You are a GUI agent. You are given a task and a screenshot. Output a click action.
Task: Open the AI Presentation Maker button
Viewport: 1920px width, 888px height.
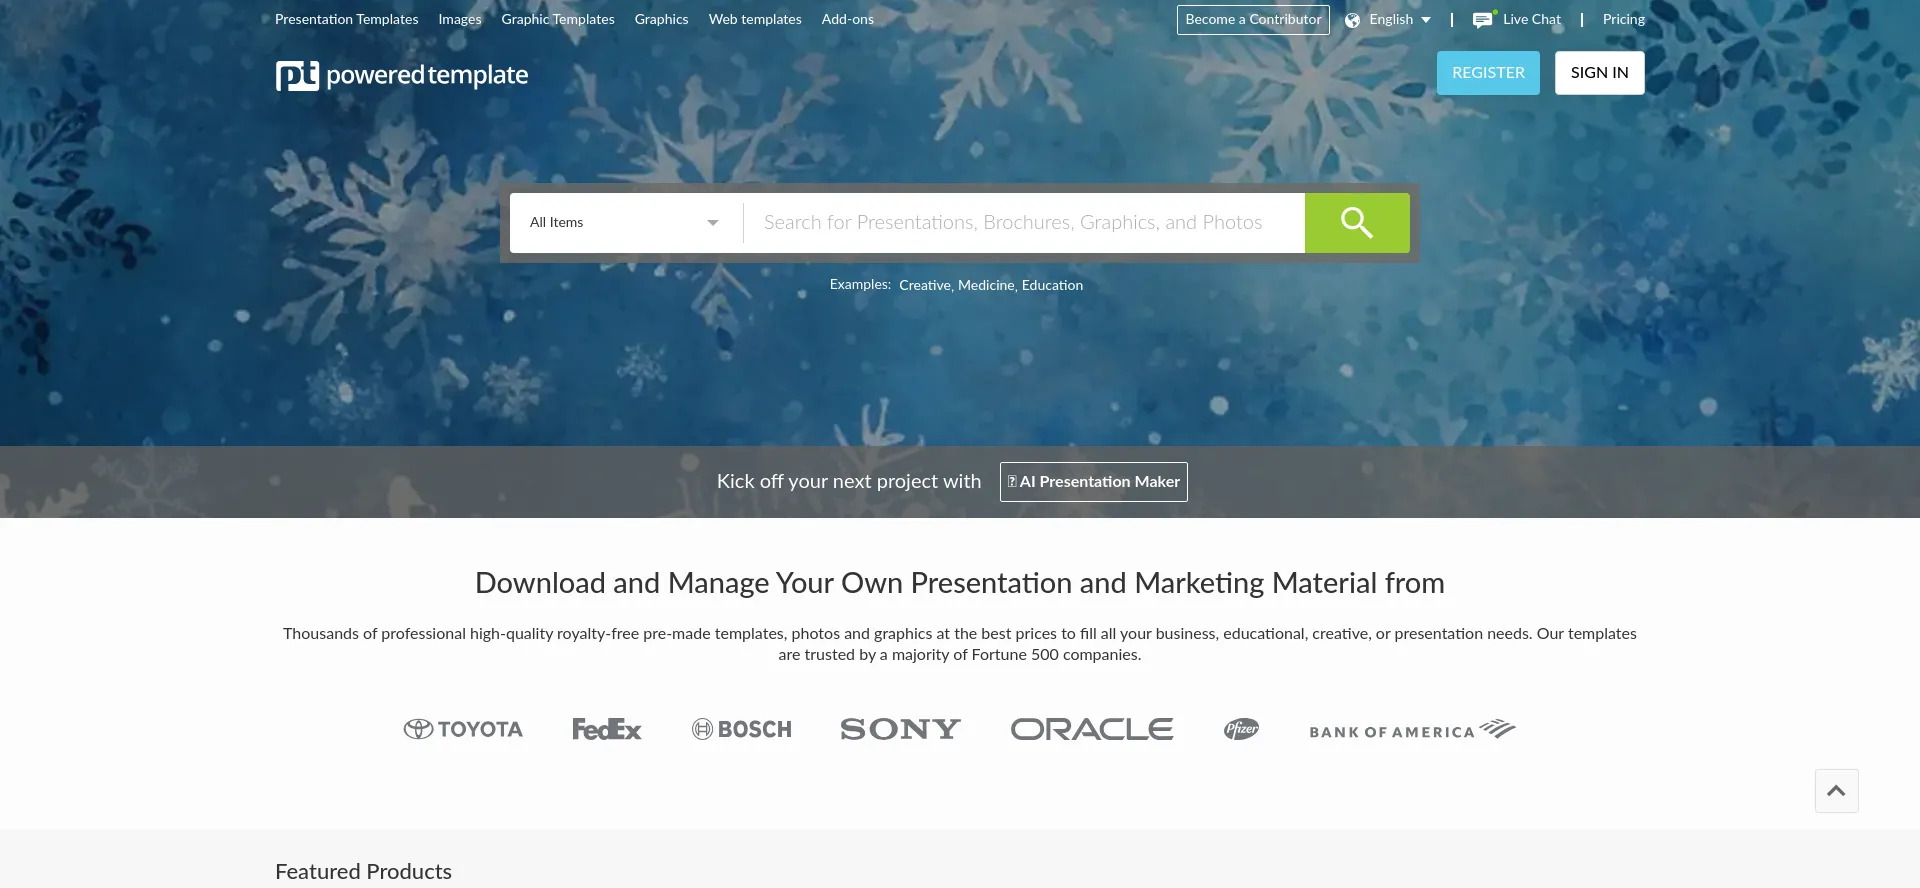coord(1093,482)
